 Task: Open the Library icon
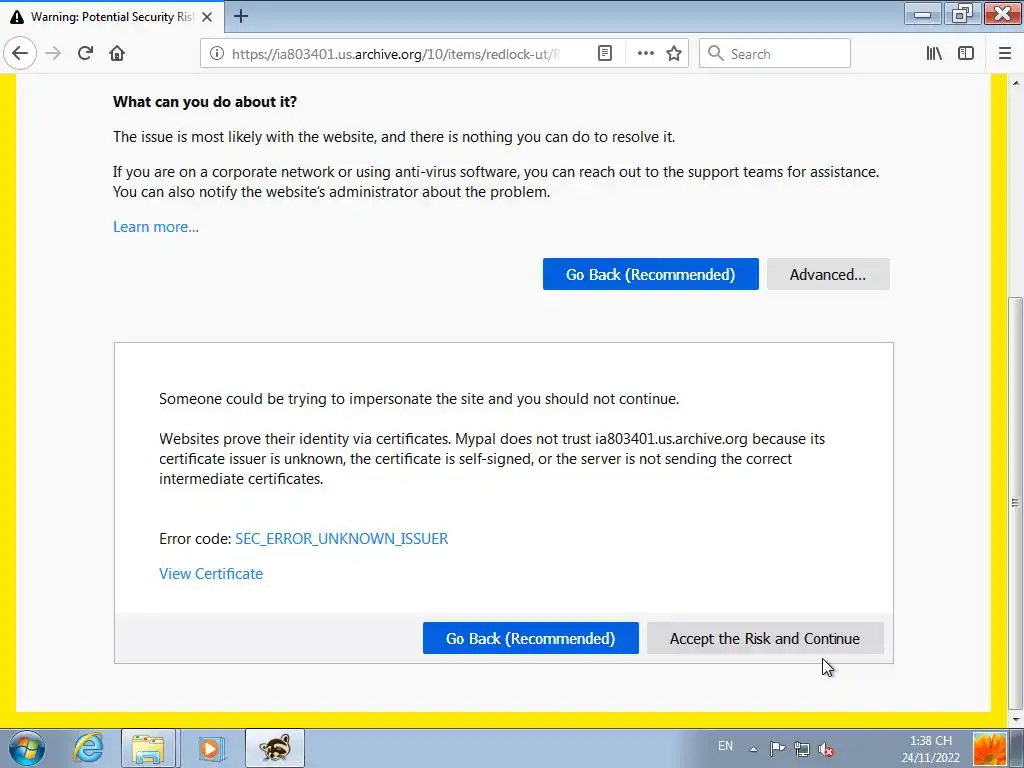[x=934, y=54]
